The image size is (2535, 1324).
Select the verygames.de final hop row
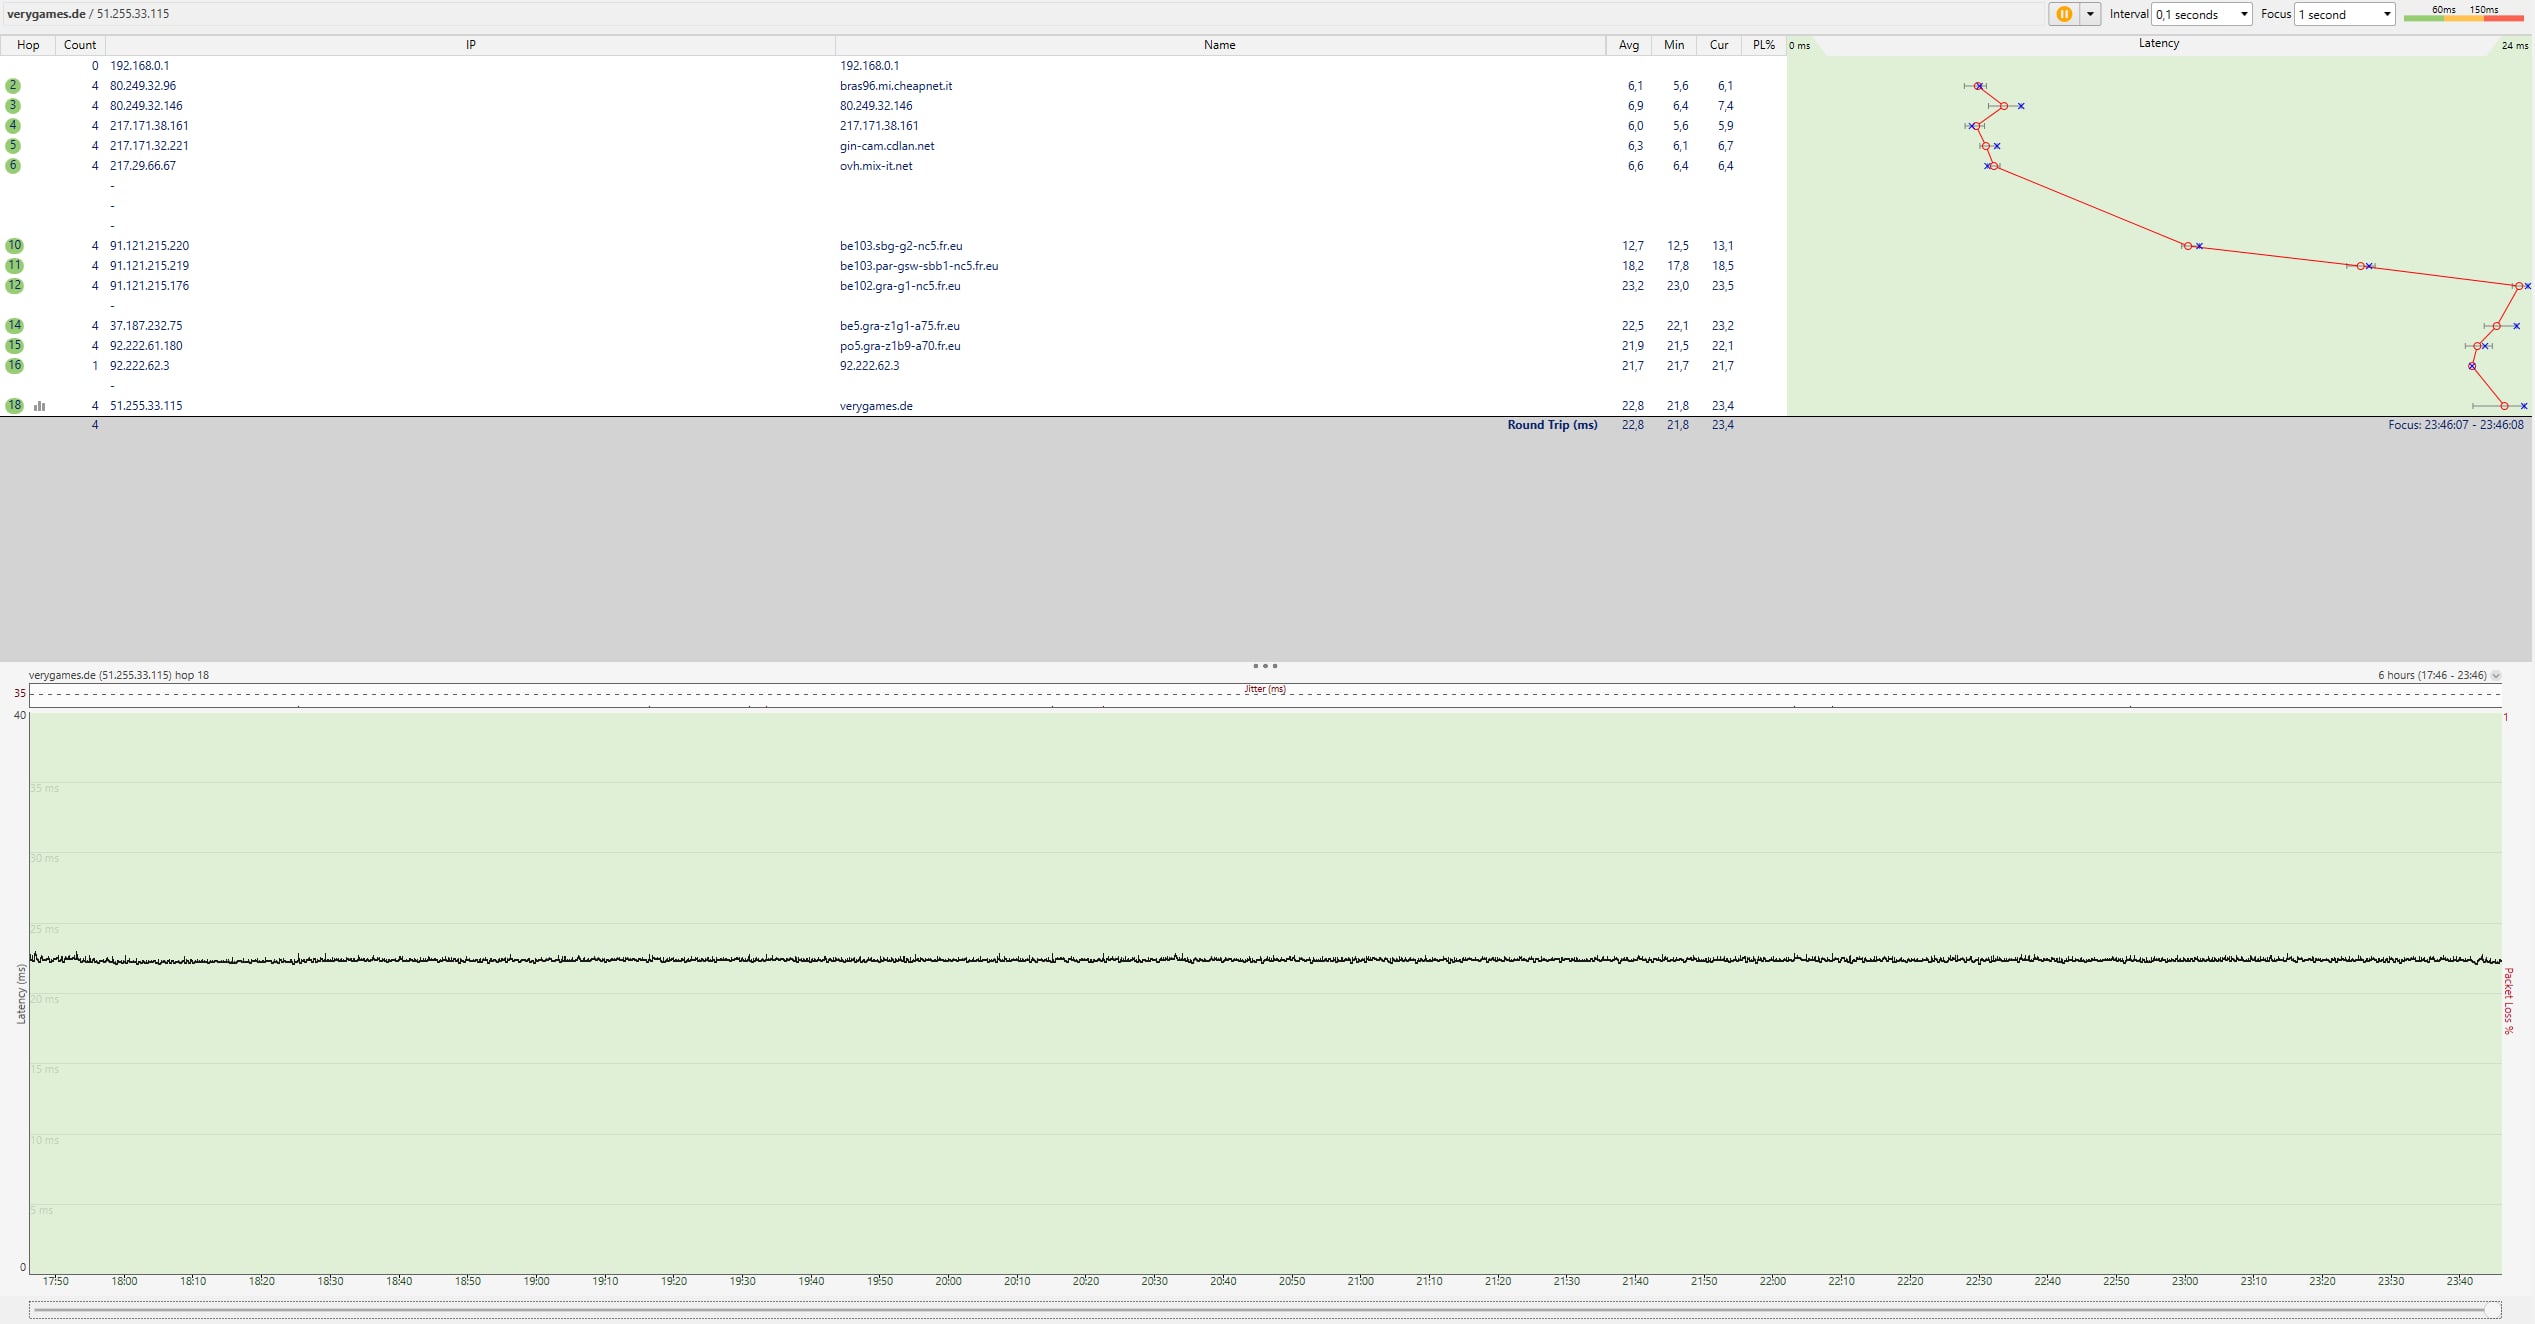[875, 406]
